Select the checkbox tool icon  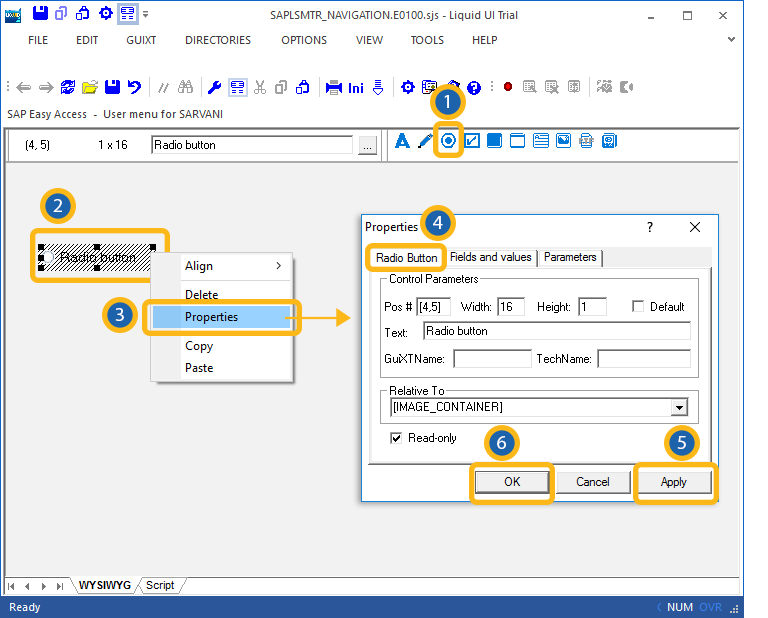click(471, 141)
